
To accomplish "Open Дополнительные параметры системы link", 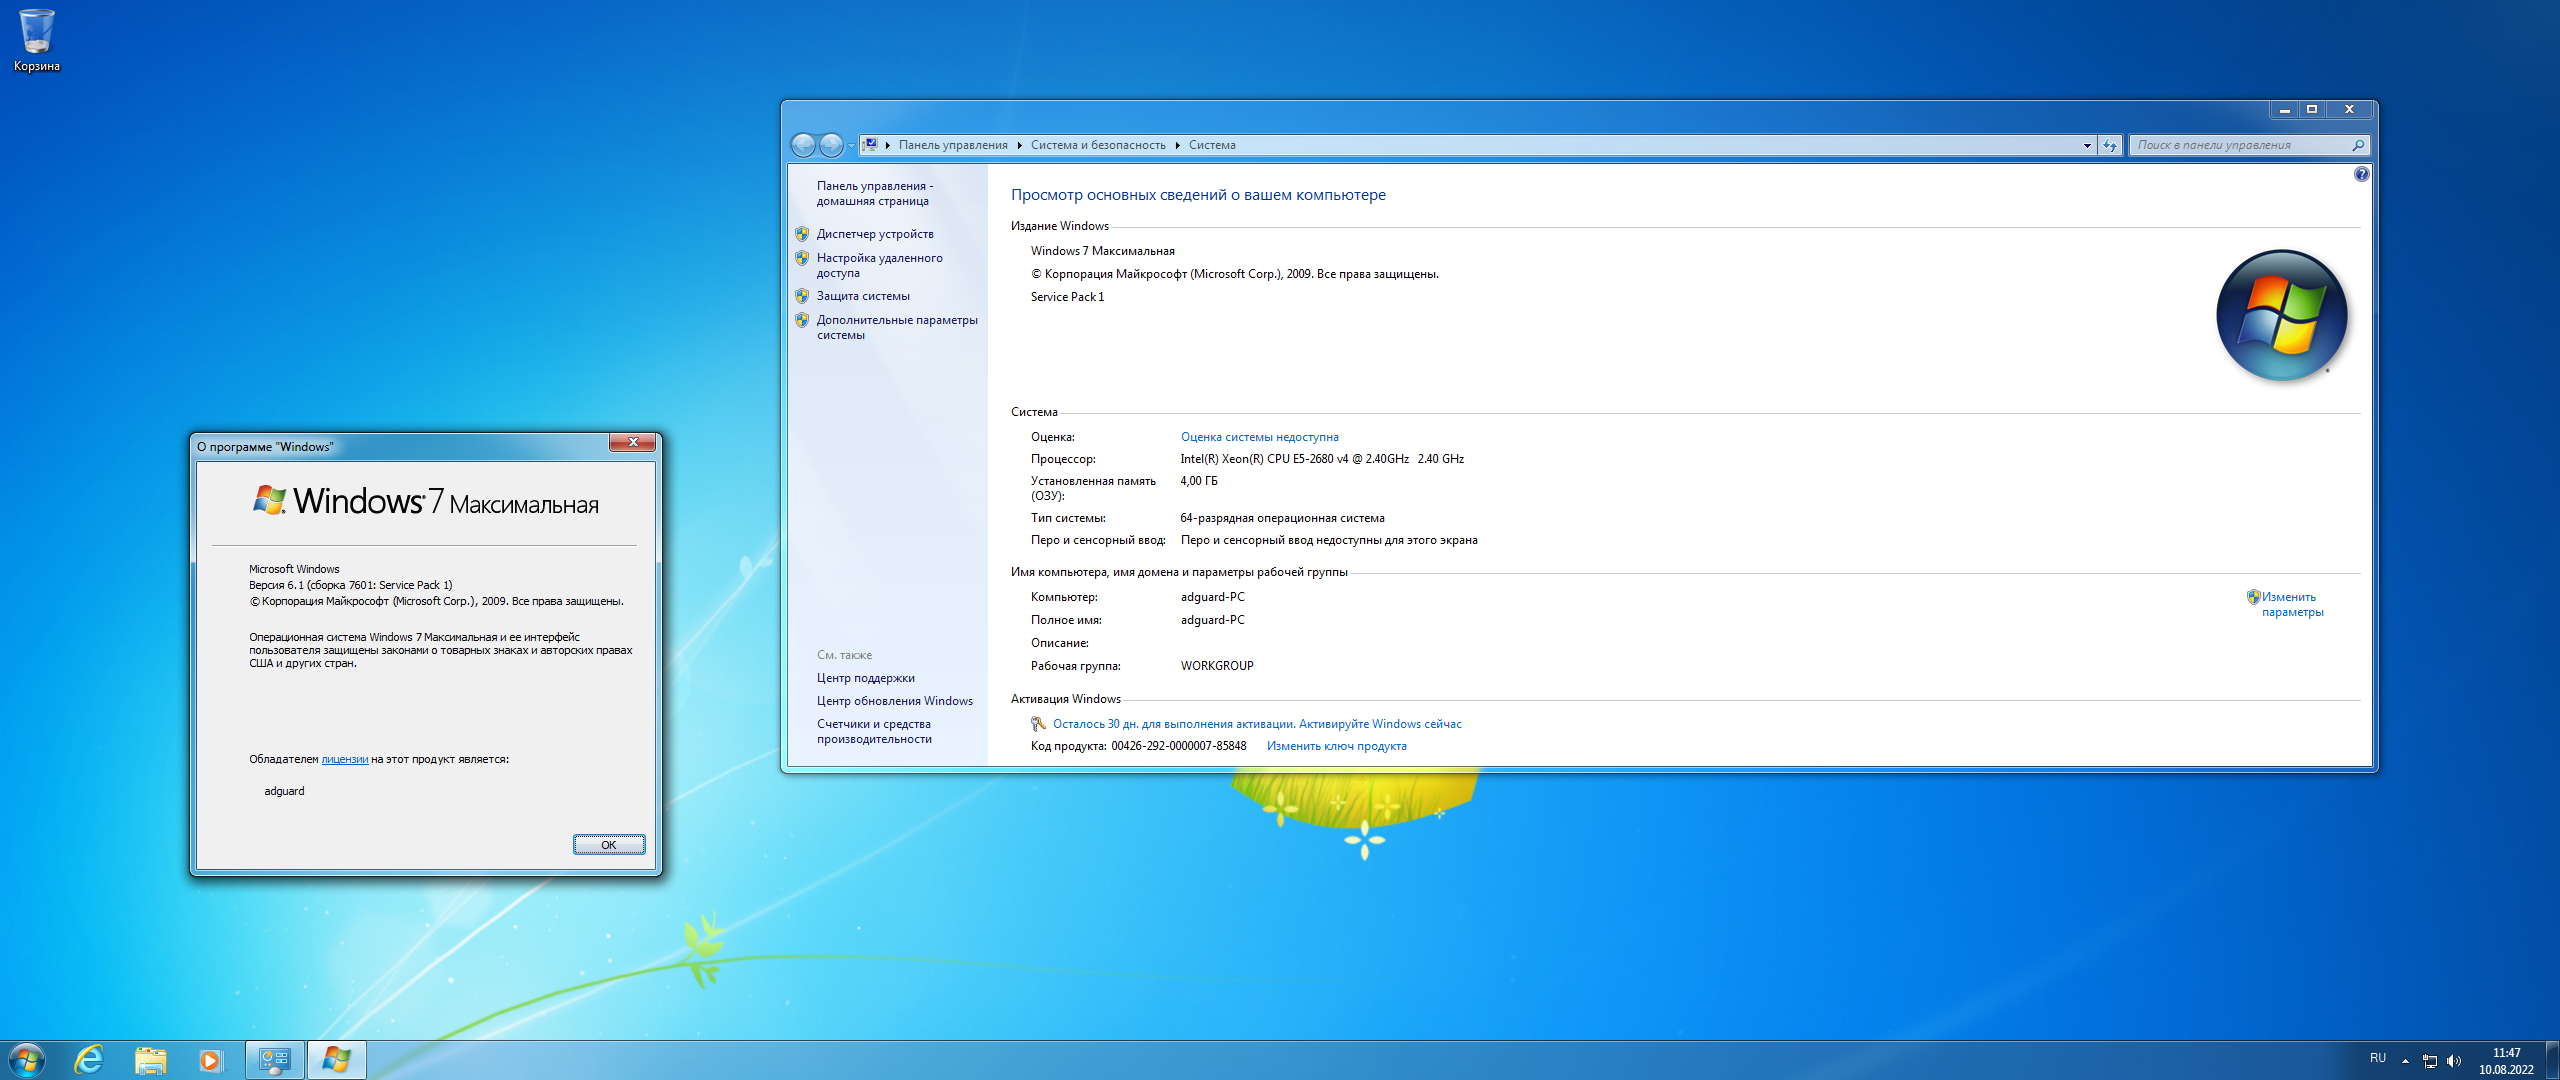I will click(x=897, y=327).
